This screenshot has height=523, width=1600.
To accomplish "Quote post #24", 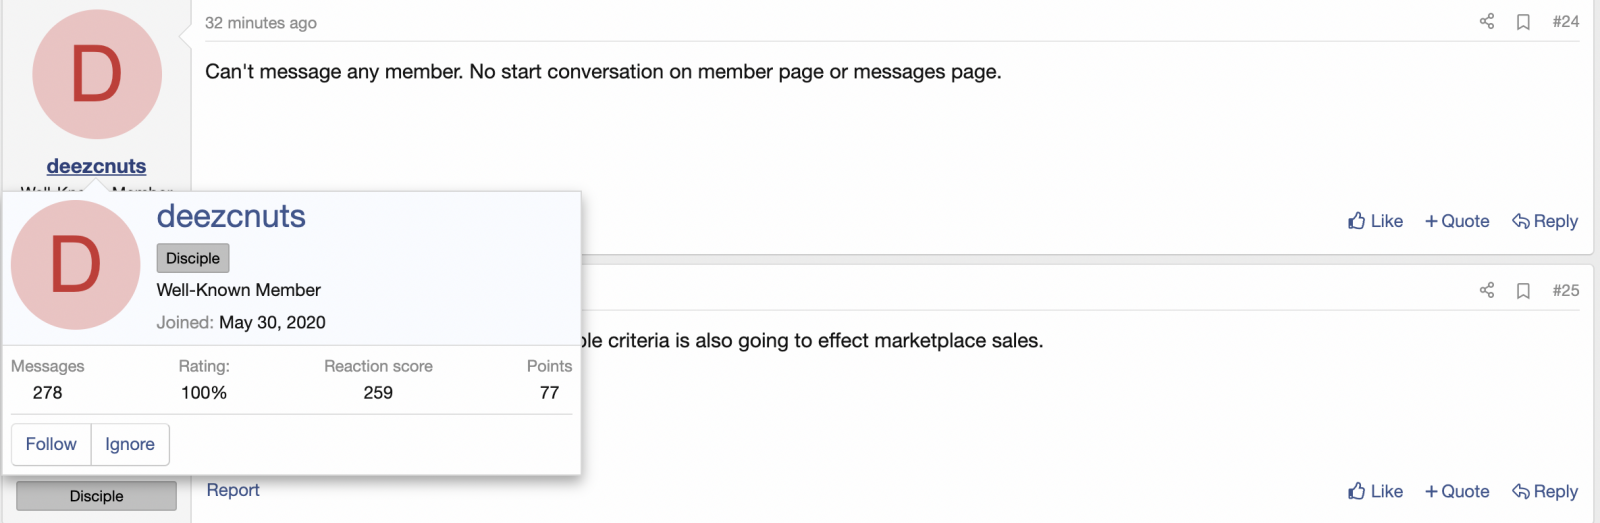I will click(x=1457, y=221).
